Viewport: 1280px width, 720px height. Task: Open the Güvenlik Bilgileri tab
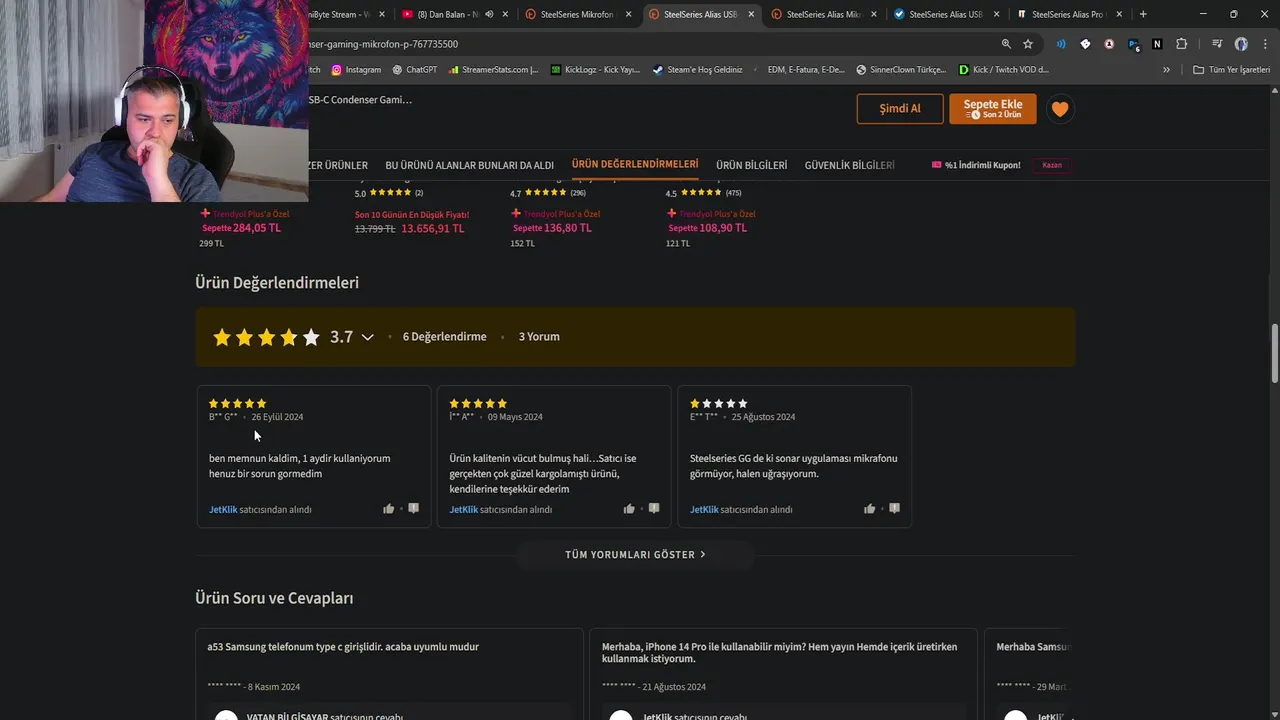849,165
